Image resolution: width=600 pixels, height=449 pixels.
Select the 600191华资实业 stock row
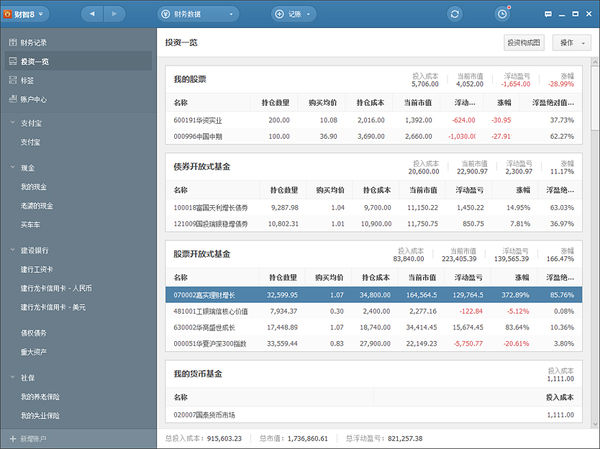(x=374, y=120)
